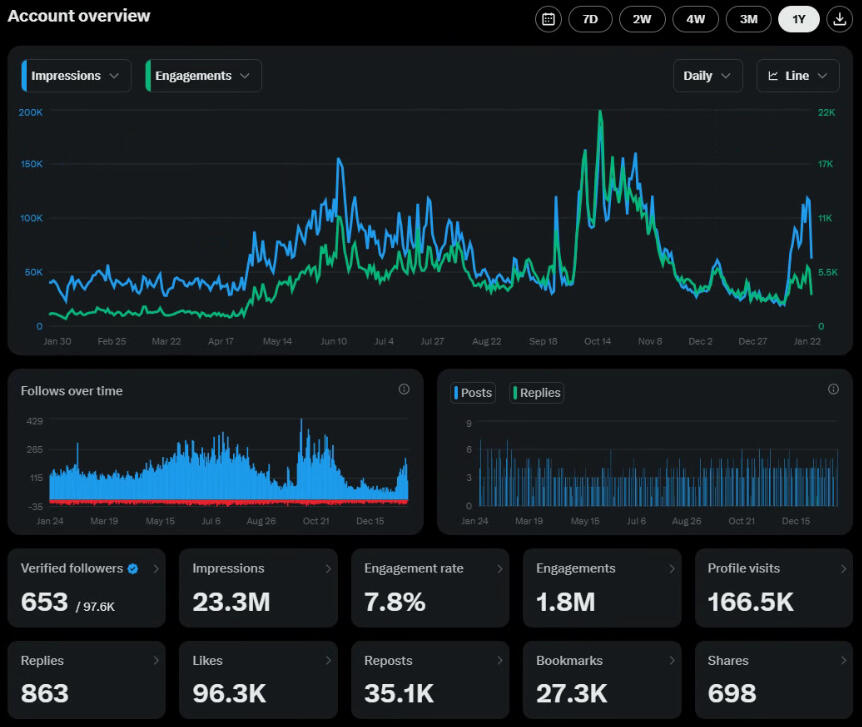Image resolution: width=862 pixels, height=727 pixels.
Task: Change chart type from Line dropdown
Action: tap(797, 76)
